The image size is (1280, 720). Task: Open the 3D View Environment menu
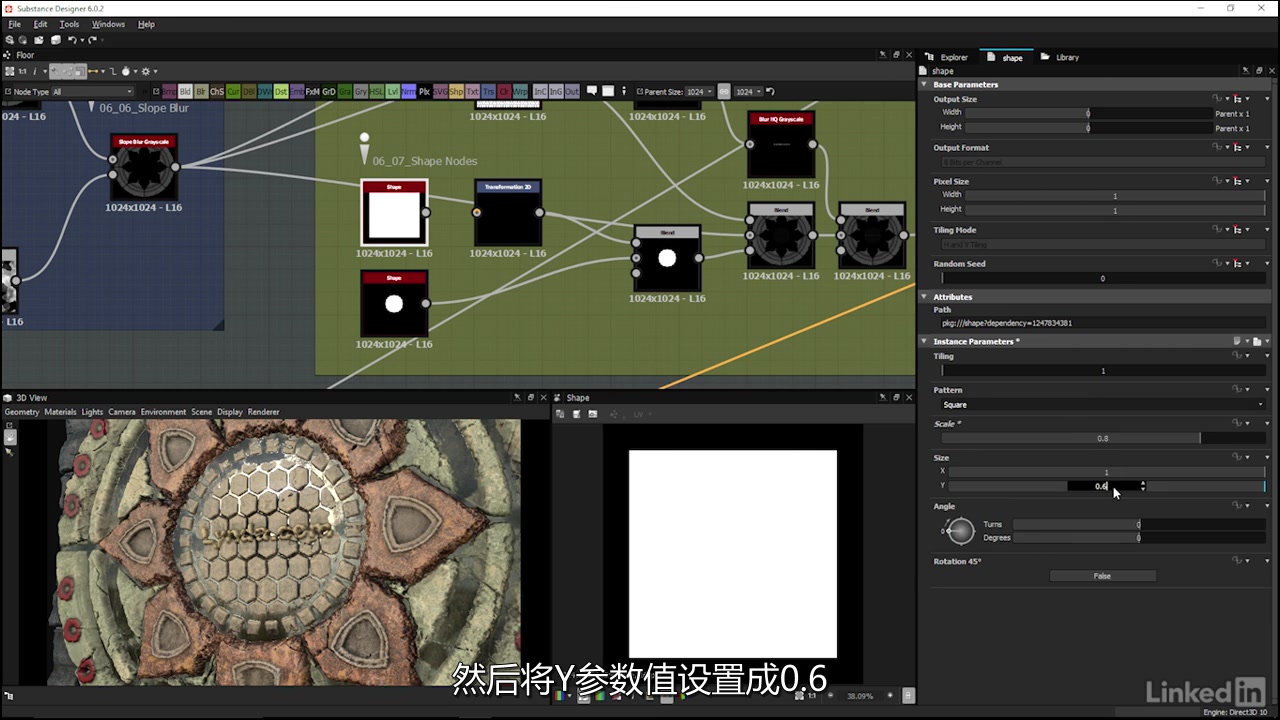click(x=163, y=412)
